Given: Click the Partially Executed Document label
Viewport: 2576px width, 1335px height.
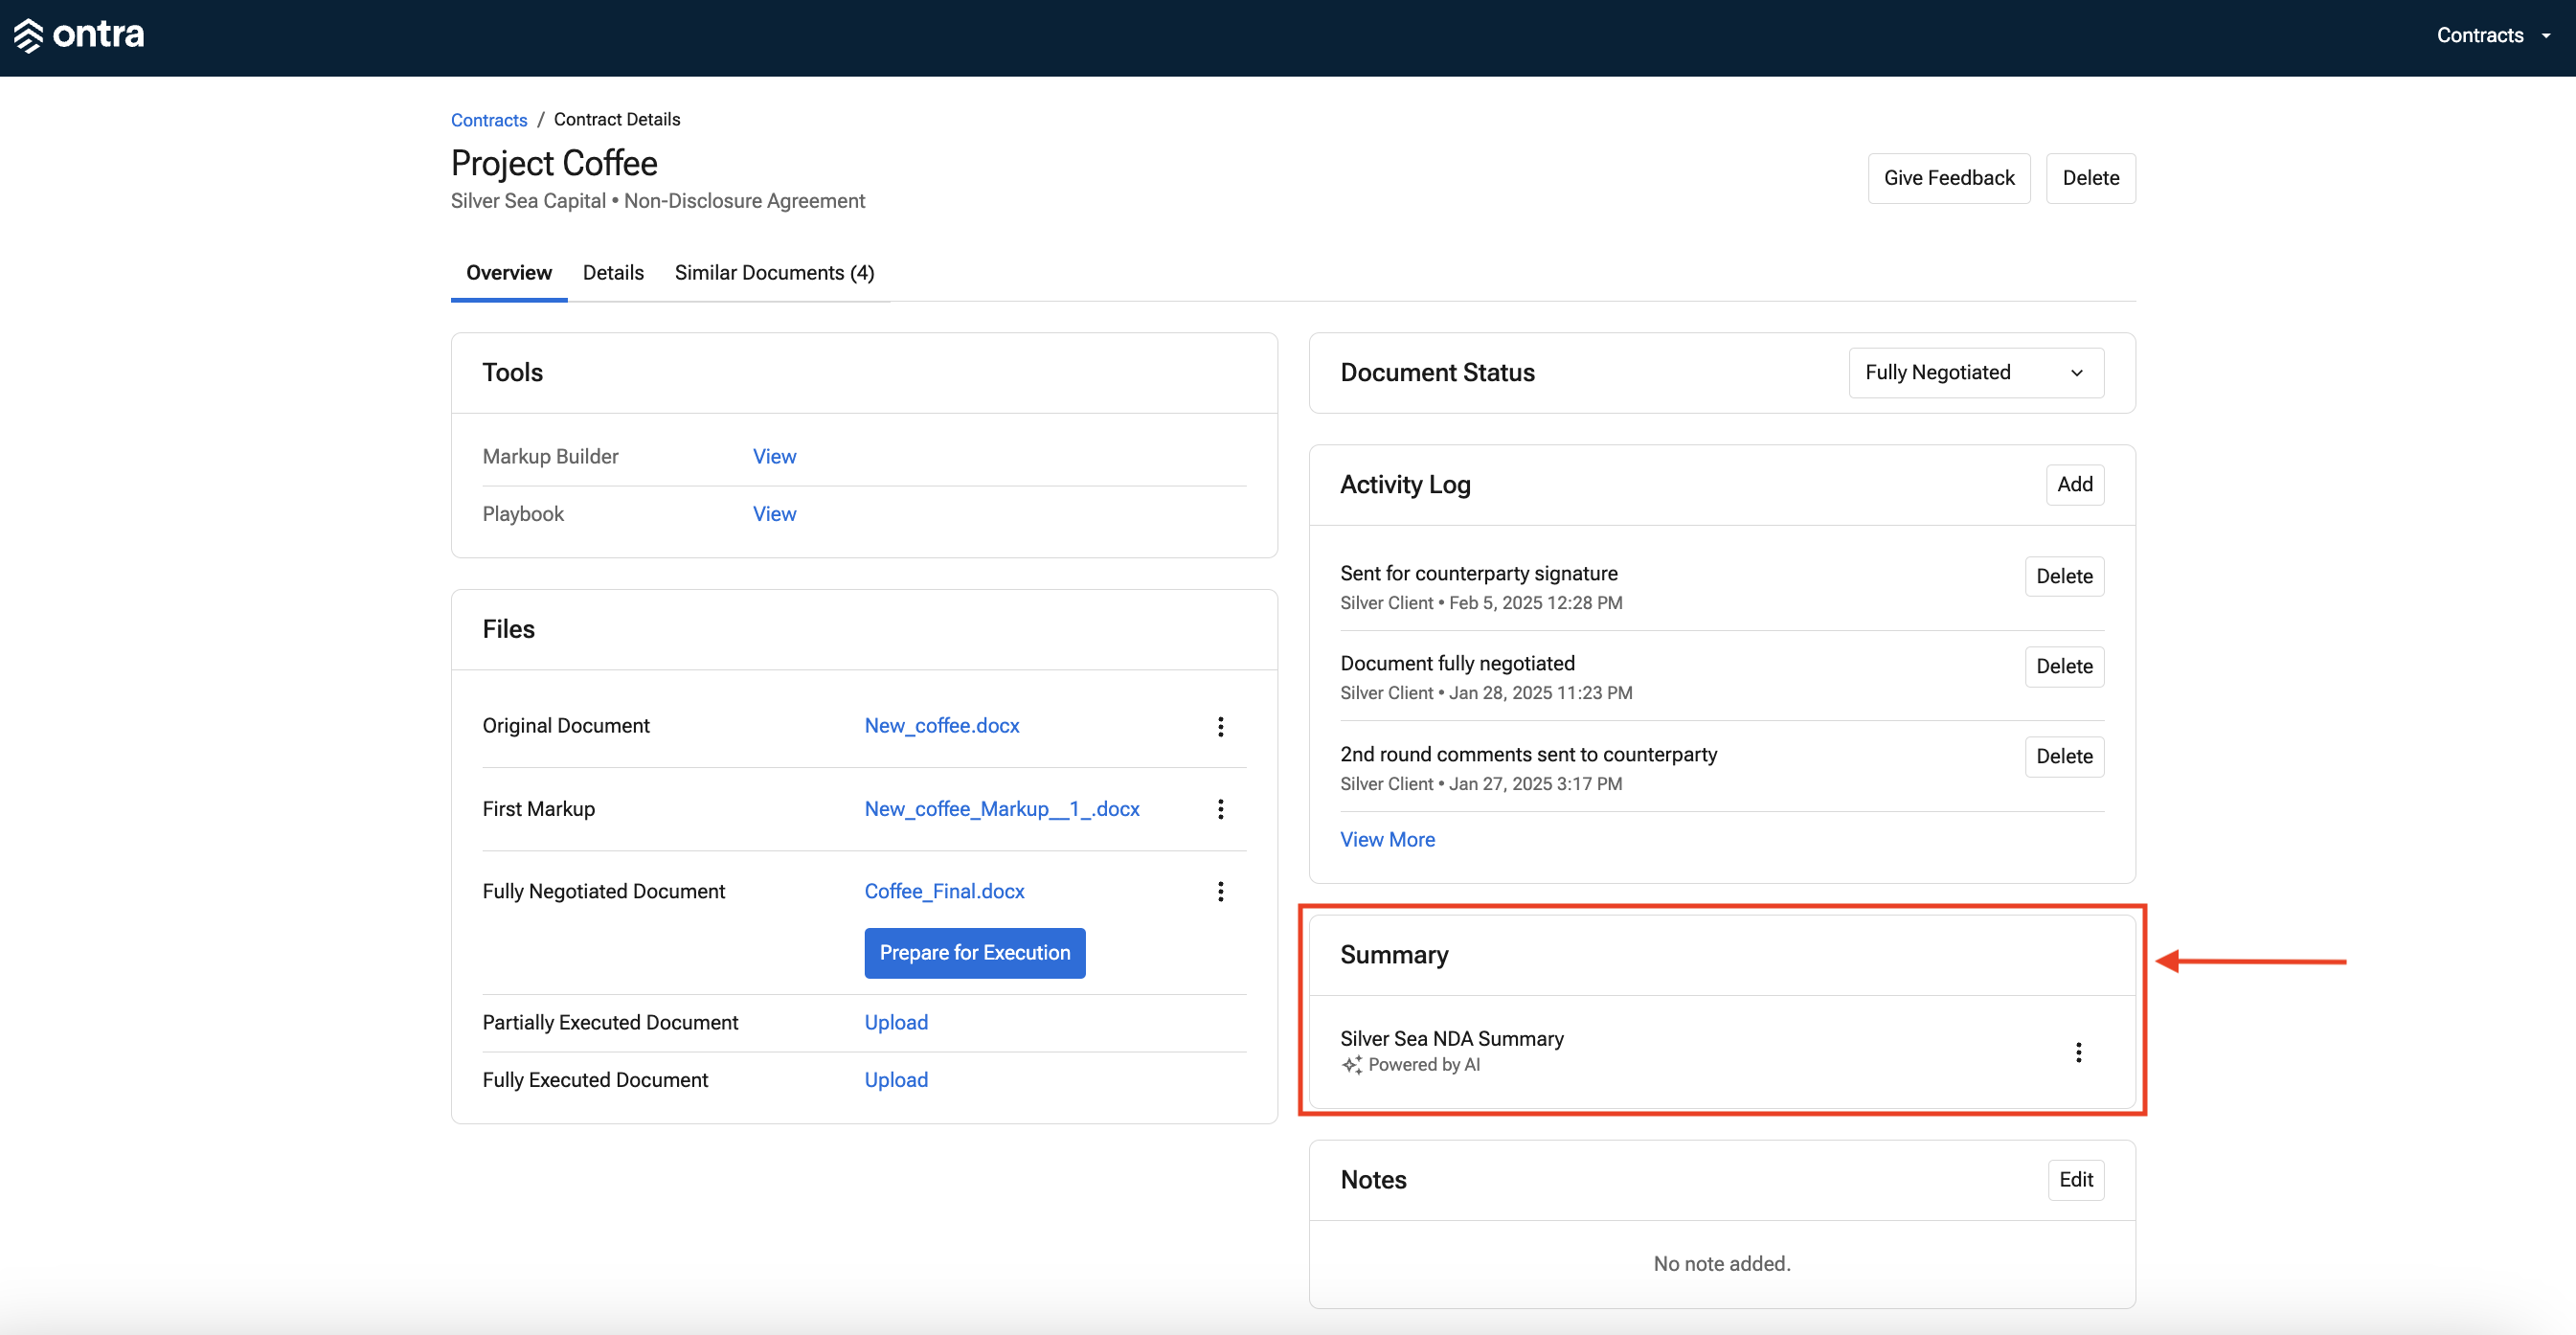Looking at the screenshot, I should point(610,1022).
